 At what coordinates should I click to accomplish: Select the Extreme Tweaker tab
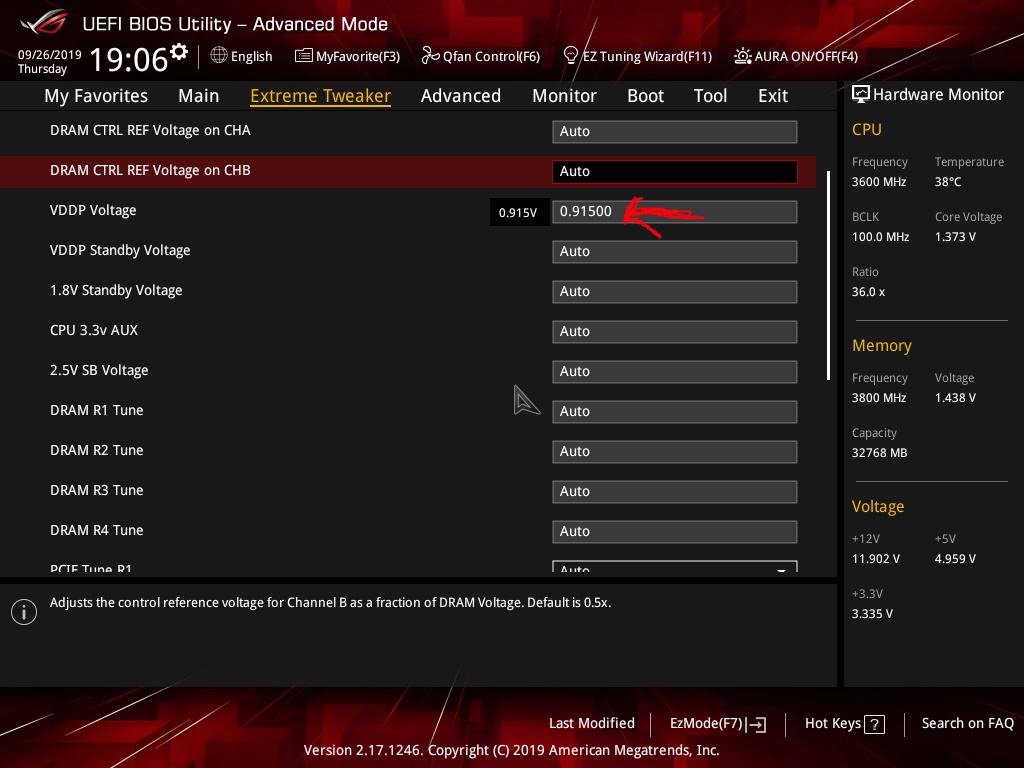point(321,96)
